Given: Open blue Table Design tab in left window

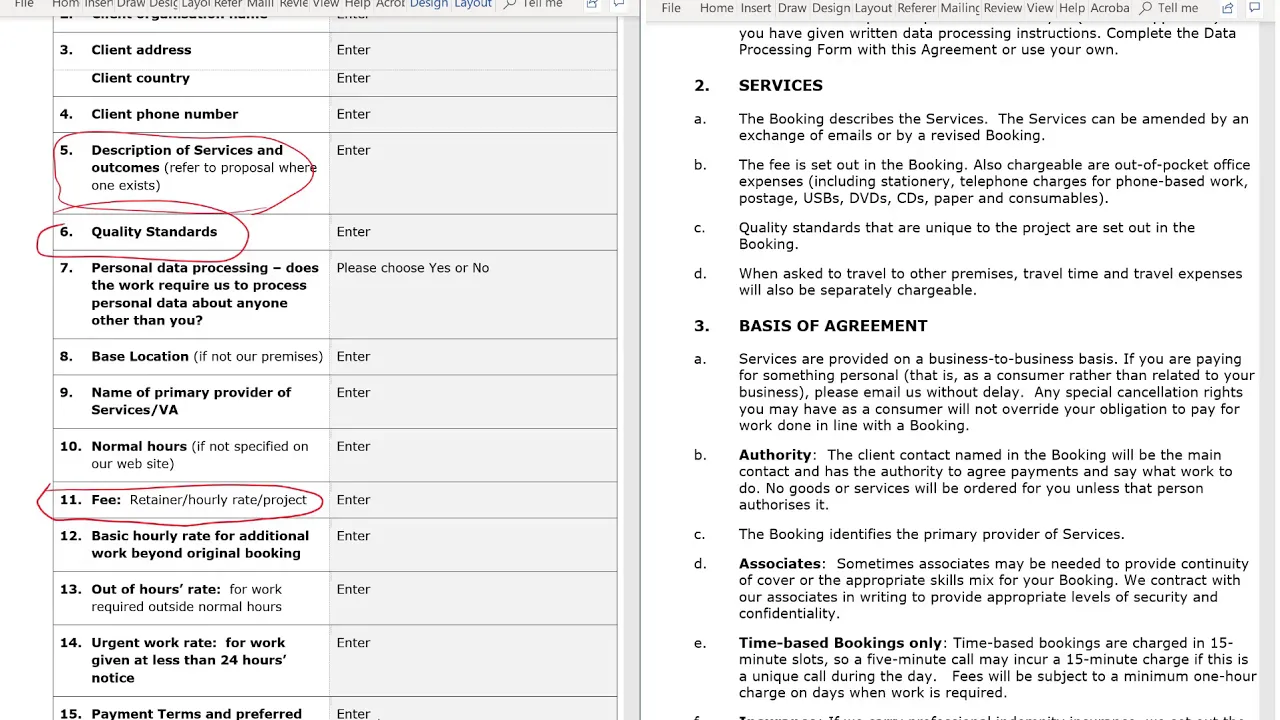Looking at the screenshot, I should coord(429,5).
